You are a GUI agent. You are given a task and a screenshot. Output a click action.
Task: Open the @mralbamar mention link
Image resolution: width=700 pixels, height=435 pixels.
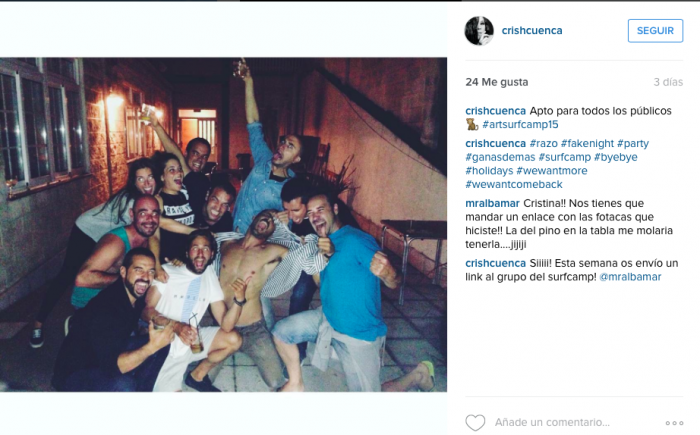[x=630, y=276]
